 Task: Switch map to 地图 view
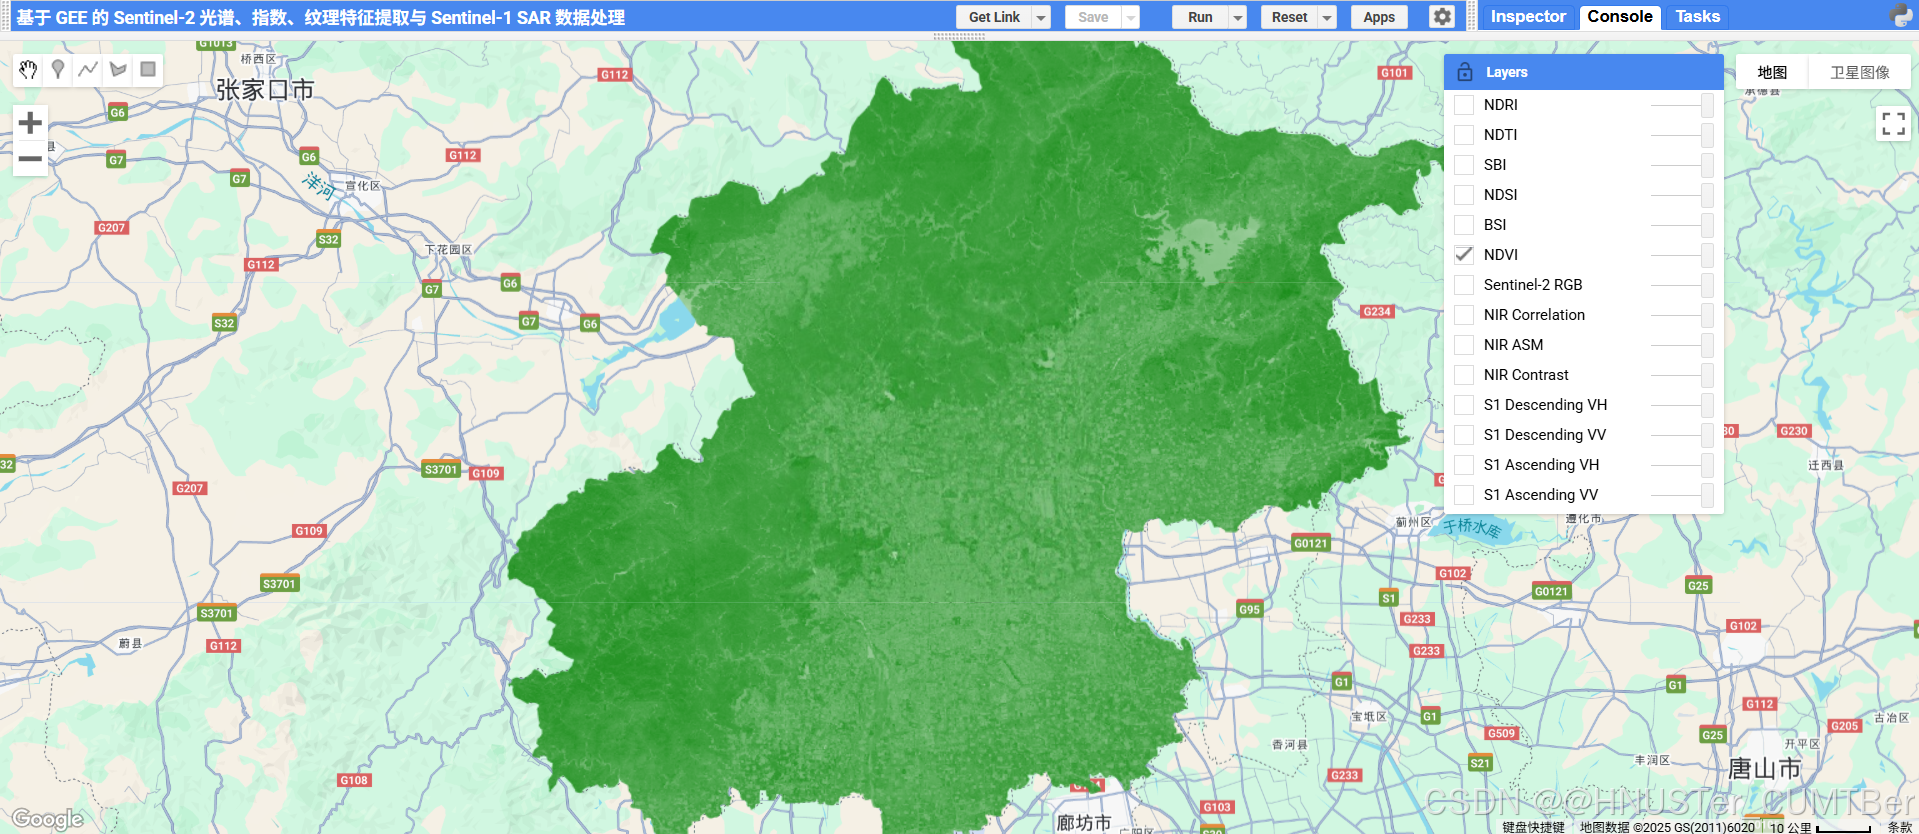click(x=1772, y=72)
